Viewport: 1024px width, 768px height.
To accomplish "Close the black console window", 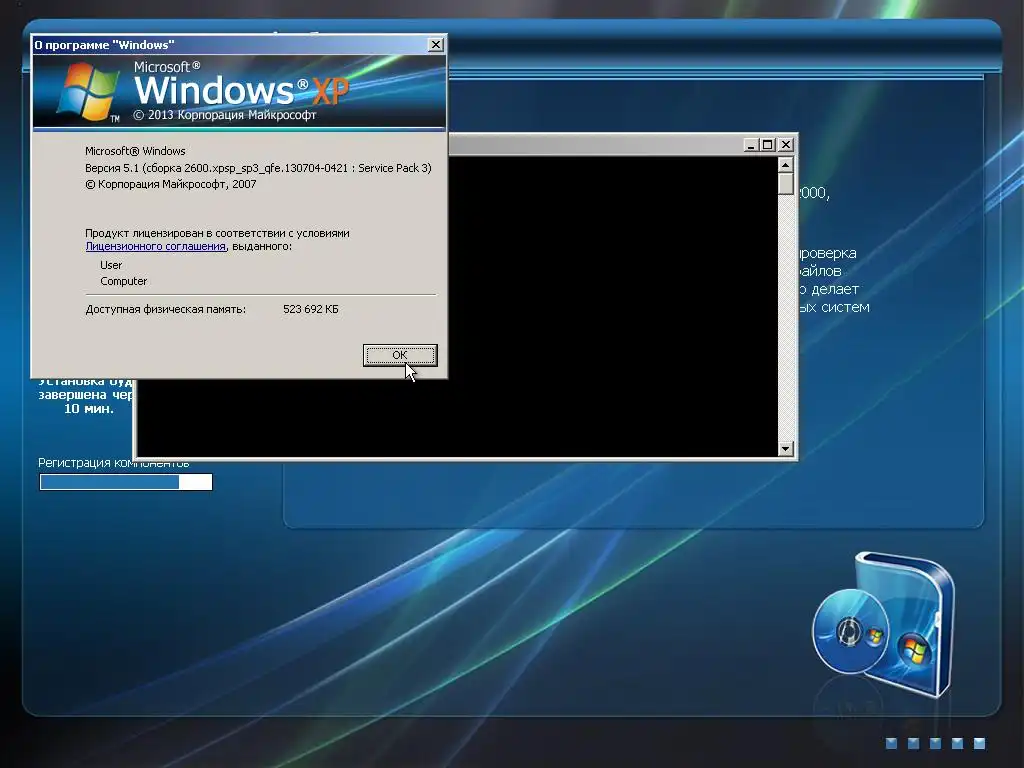I will click(x=786, y=145).
